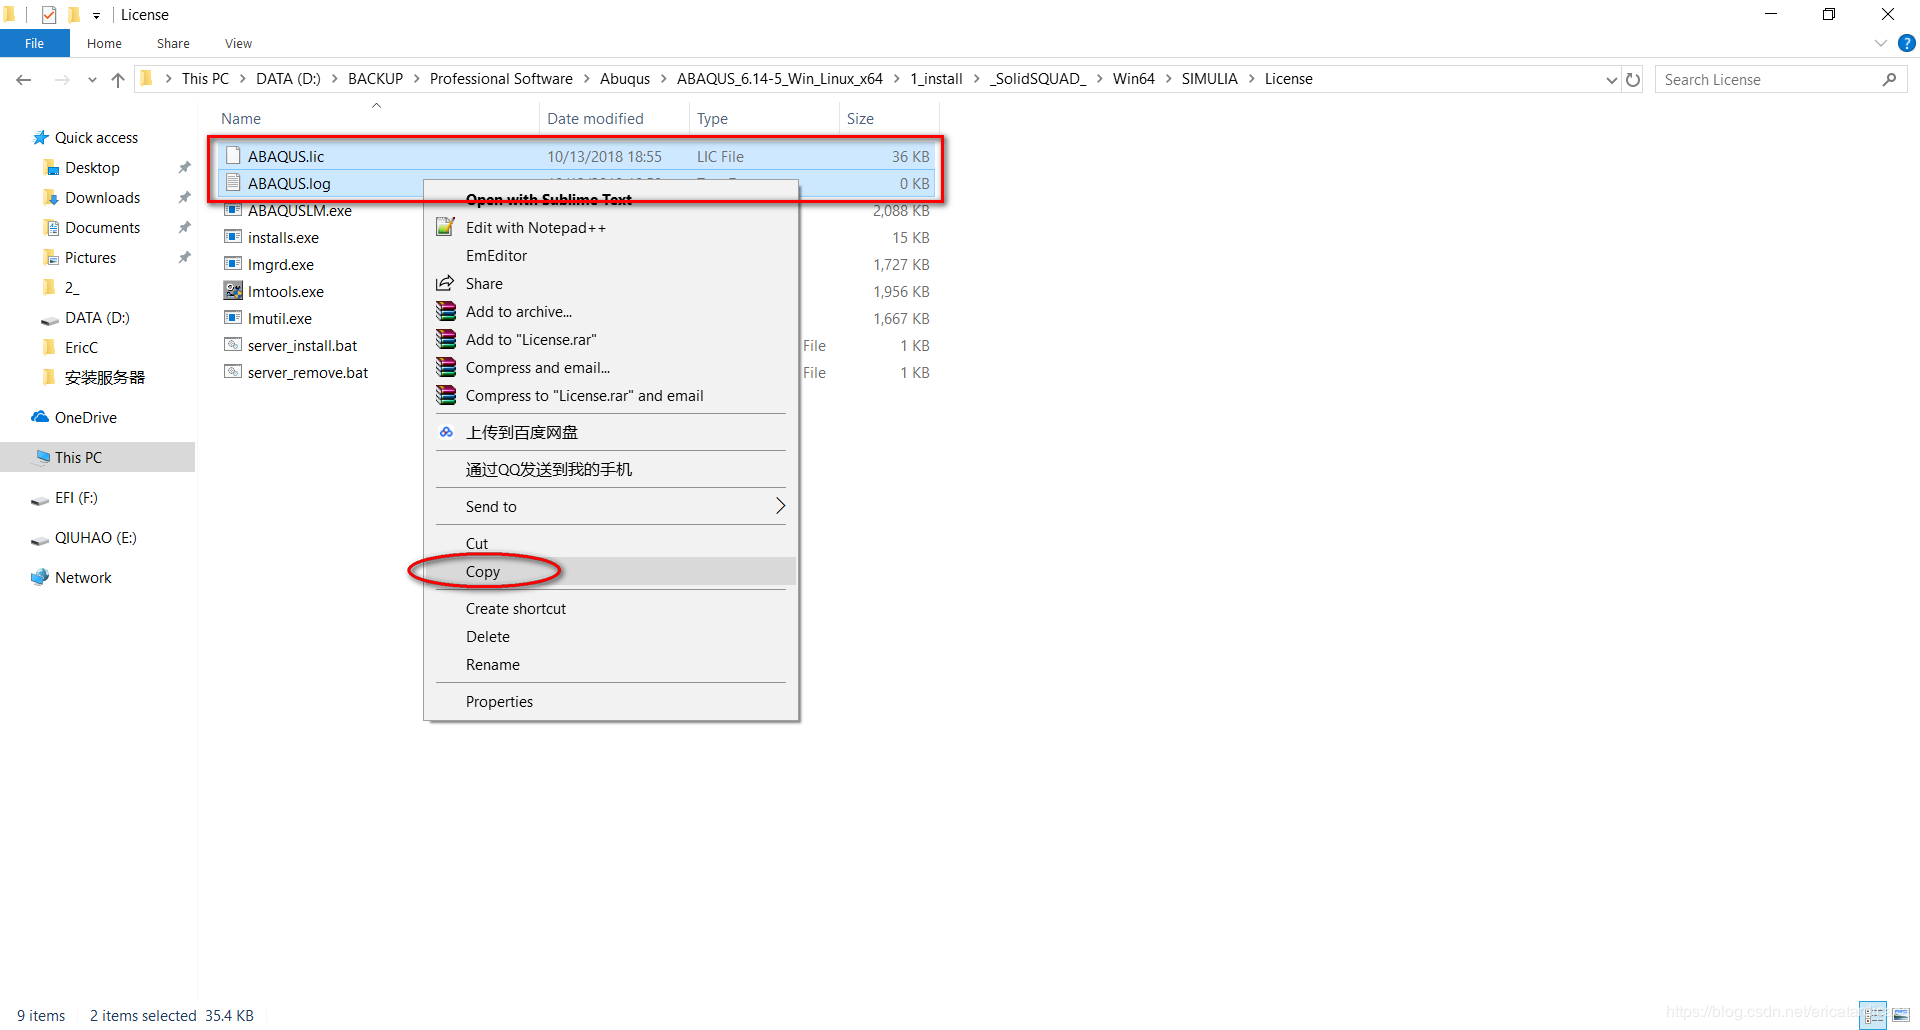Select the lmtools.exe file icon
Screen dimensions: 1920x1030
(233, 291)
